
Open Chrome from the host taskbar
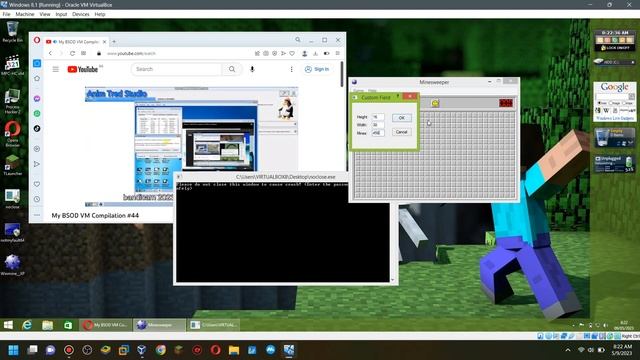pyautogui.click(x=161, y=350)
